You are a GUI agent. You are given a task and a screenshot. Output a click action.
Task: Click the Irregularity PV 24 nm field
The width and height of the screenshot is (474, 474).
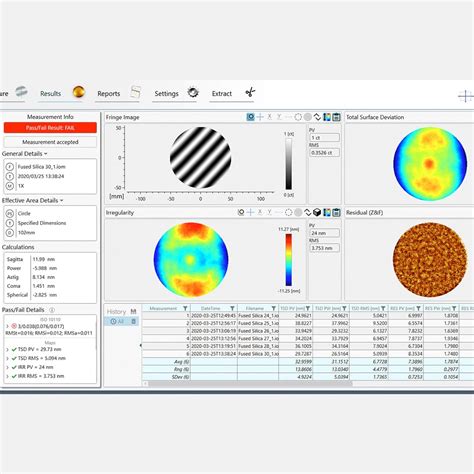tap(324, 233)
